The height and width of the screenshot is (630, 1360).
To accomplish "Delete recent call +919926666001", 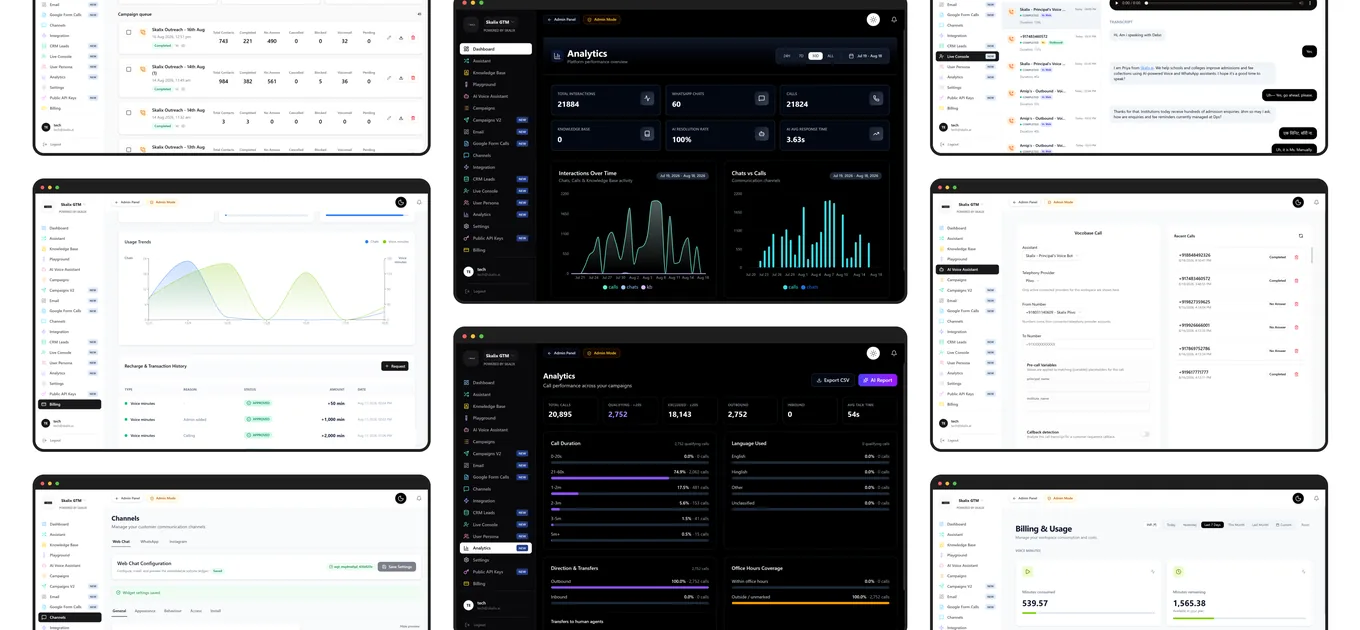I will (1297, 327).
